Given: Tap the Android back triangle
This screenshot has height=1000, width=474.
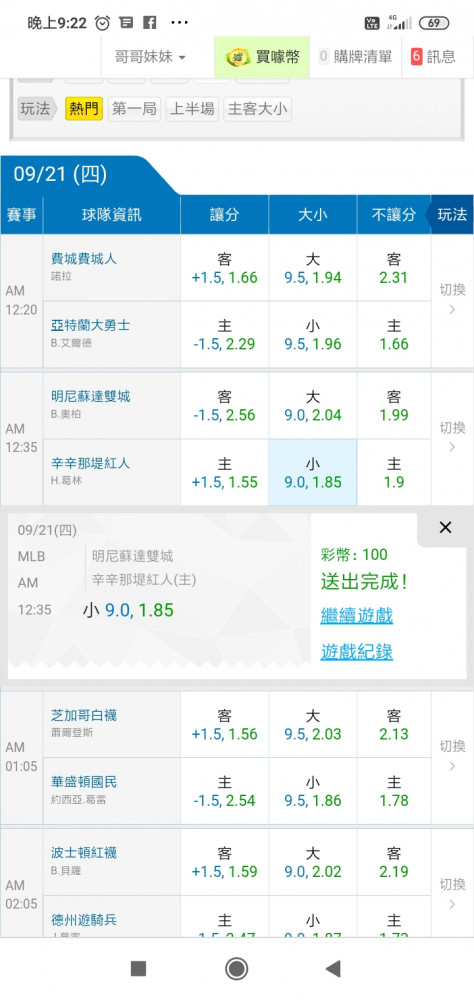Looking at the screenshot, I should (332, 969).
